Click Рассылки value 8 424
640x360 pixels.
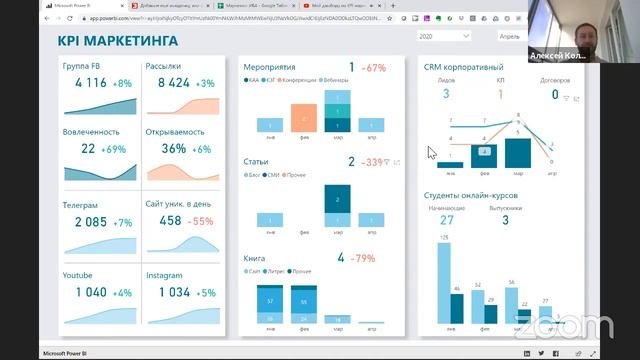[x=174, y=83]
